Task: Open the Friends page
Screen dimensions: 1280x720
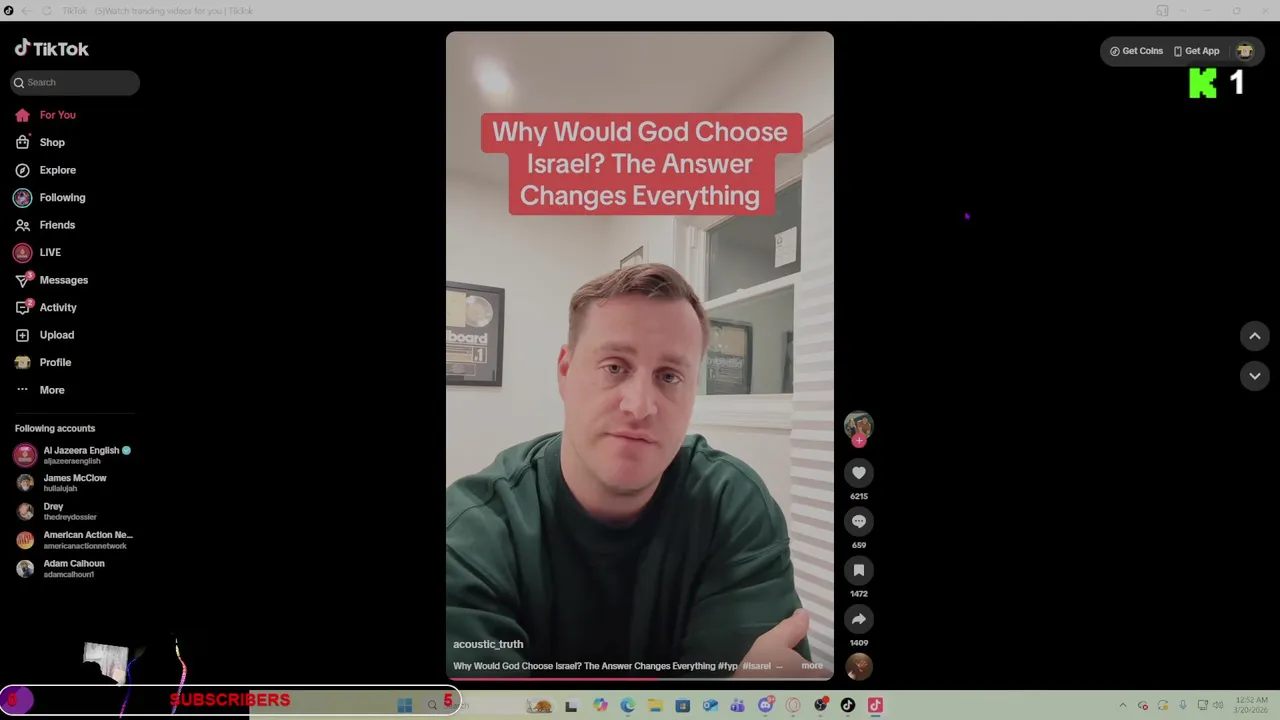Action: 46,225
